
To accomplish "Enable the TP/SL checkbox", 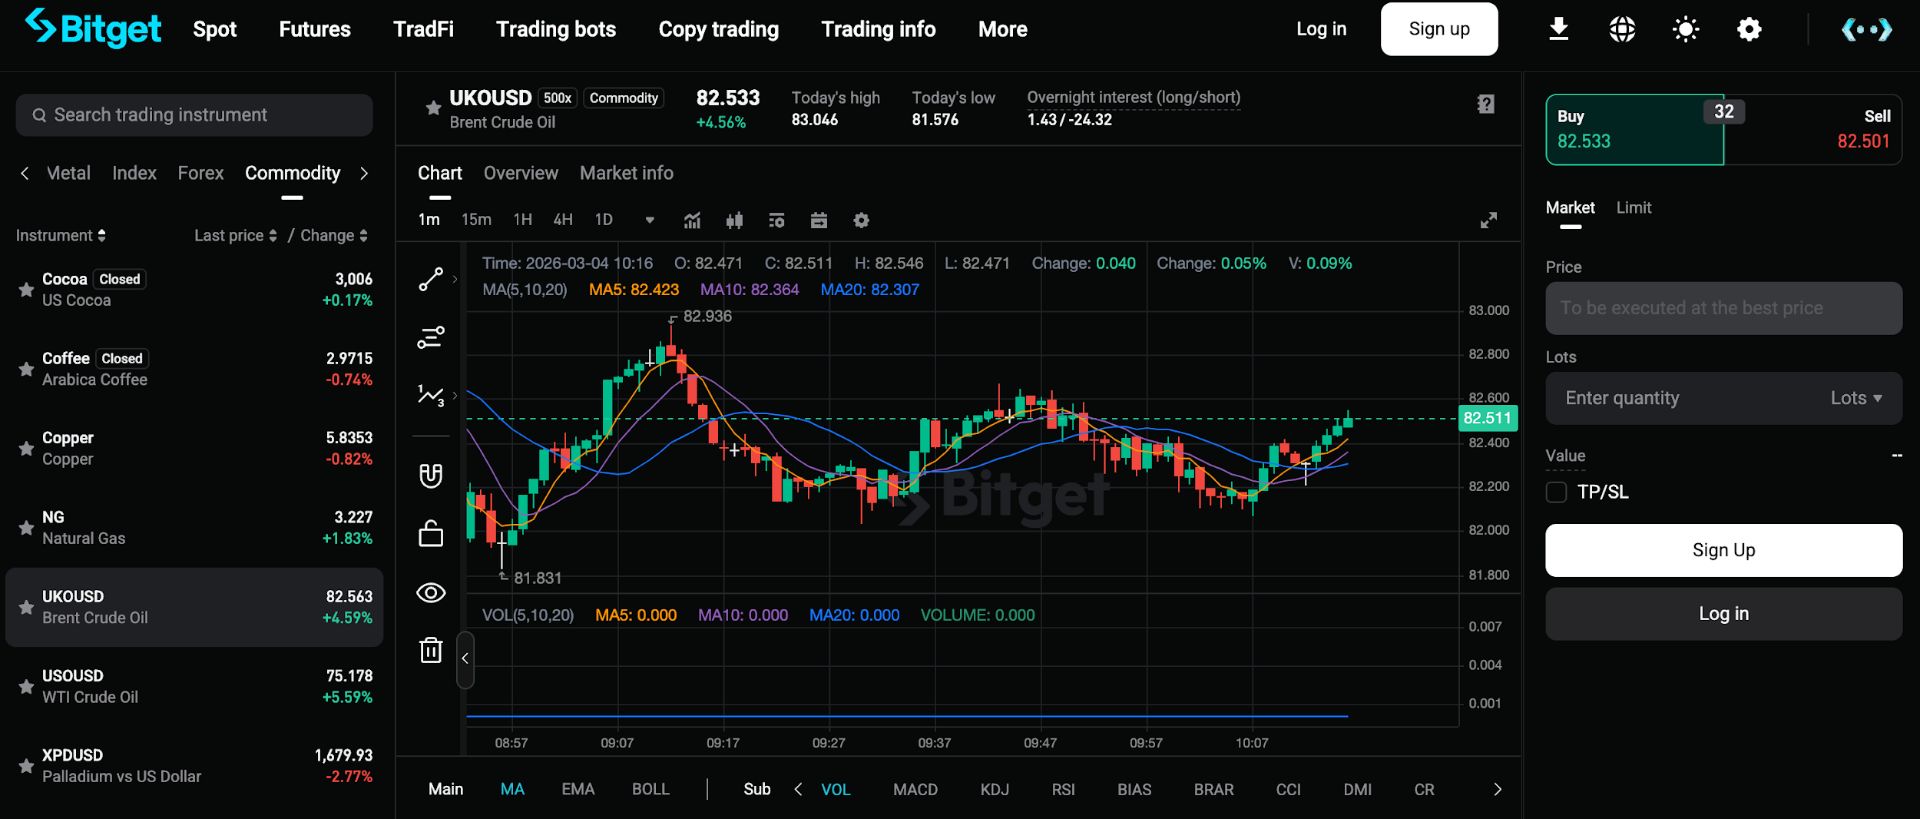I will 1556,492.
